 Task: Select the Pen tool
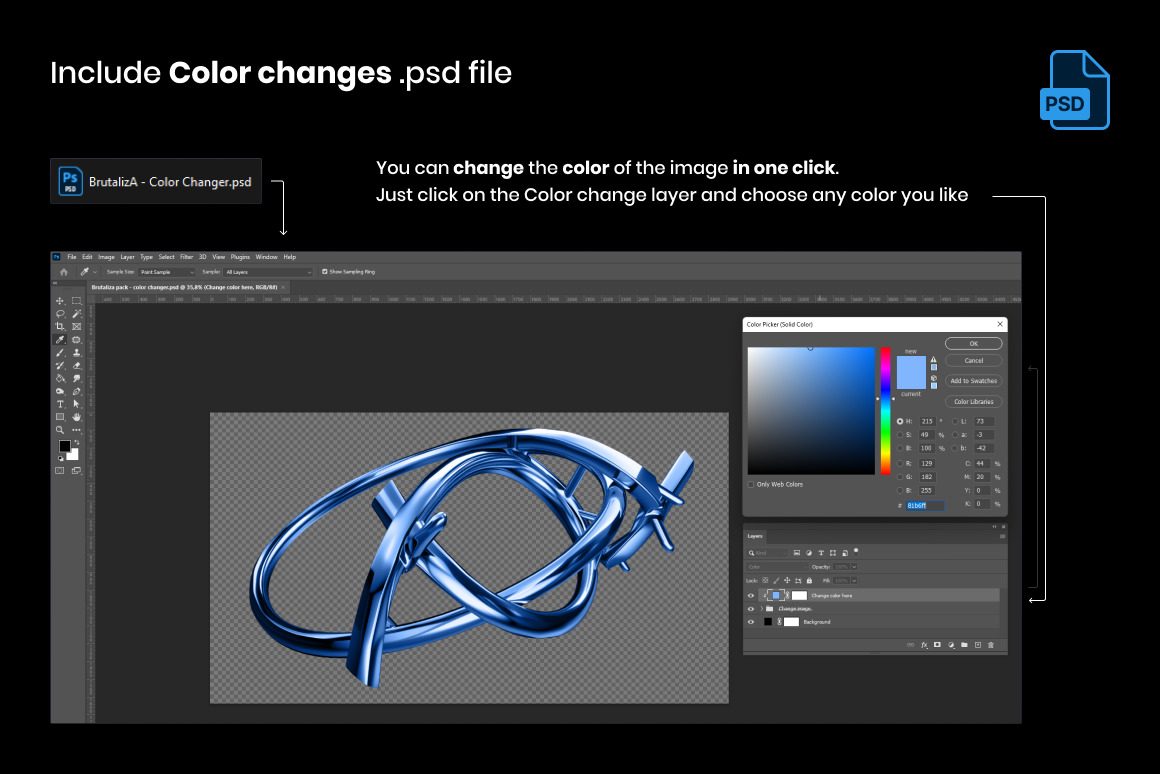(x=76, y=391)
